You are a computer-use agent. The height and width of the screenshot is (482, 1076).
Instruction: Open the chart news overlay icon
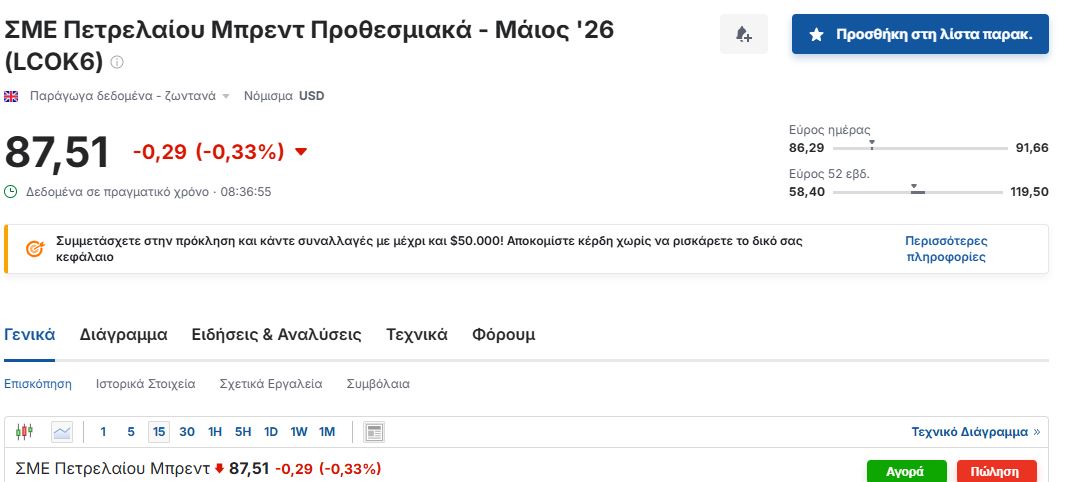click(374, 432)
